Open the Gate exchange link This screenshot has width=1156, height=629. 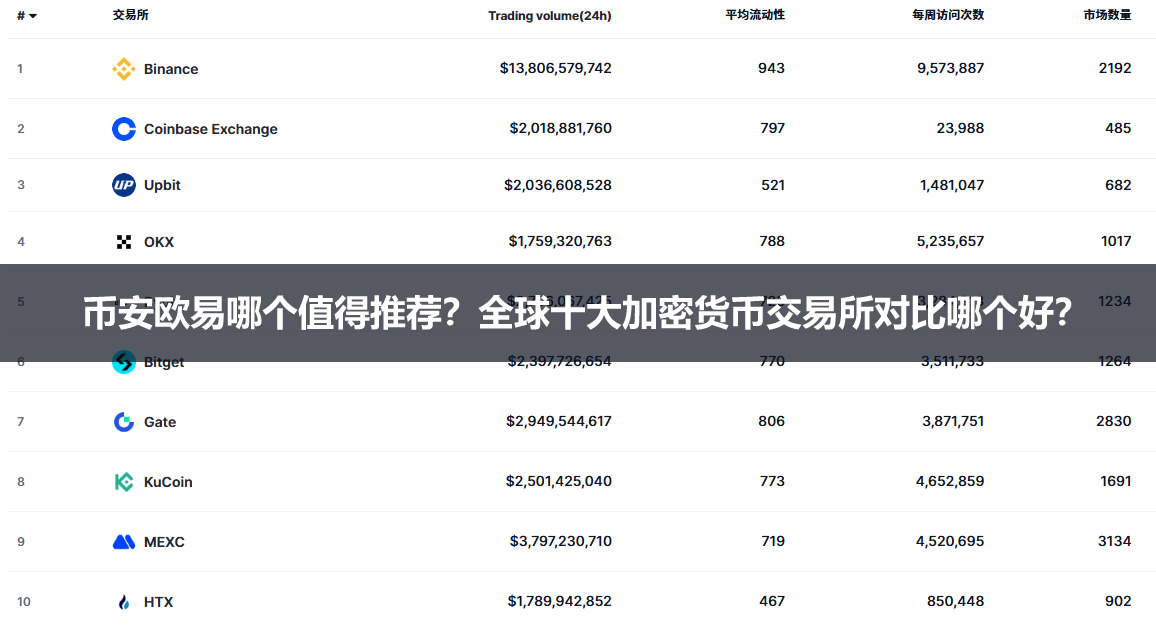160,422
